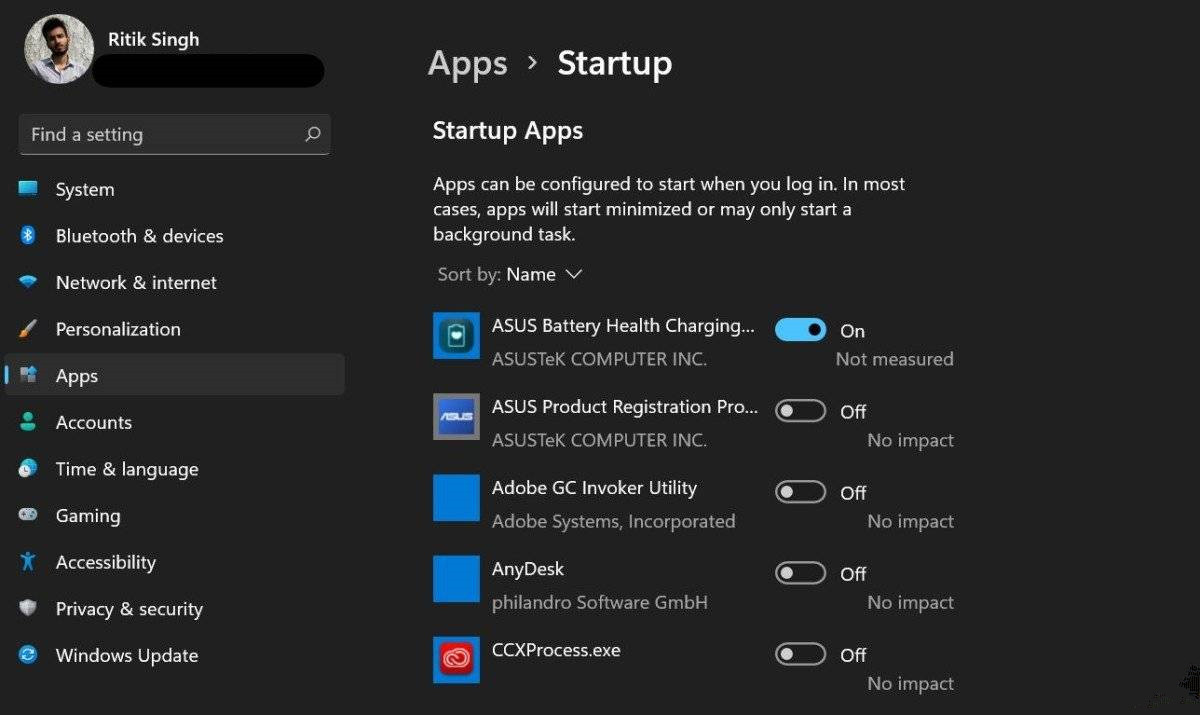Go to Windows Update settings
Screen dimensions: 1200x715
tap(126, 655)
